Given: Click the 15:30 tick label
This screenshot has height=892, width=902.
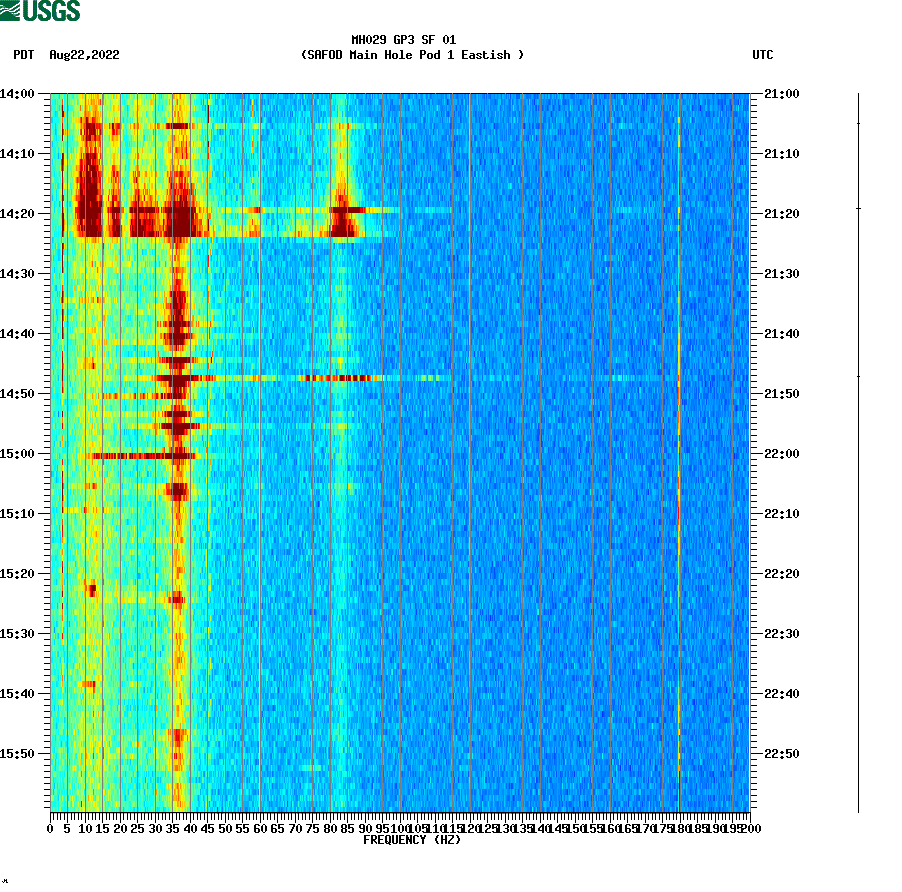Looking at the screenshot, I should pos(18,632).
